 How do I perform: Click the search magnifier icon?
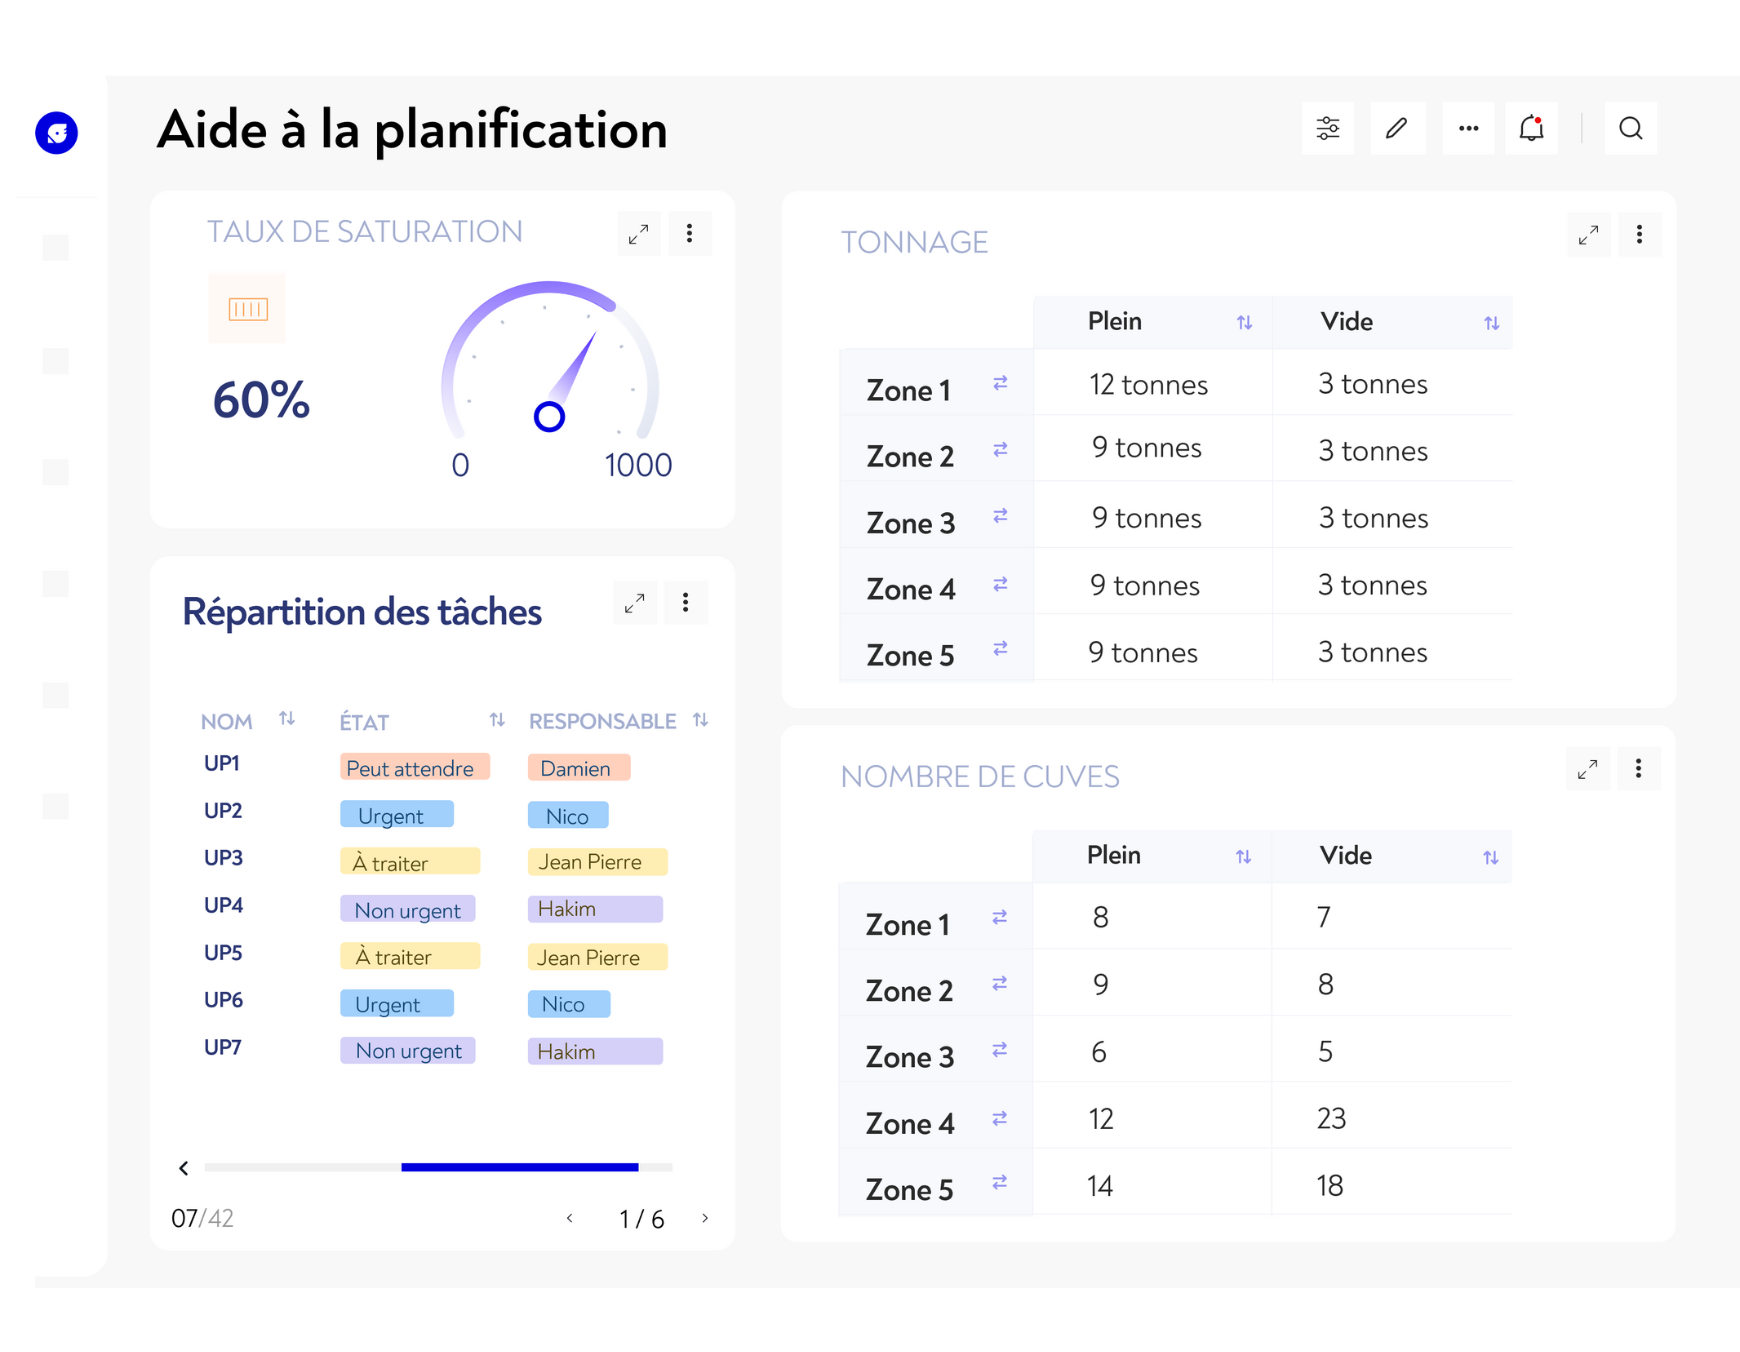click(x=1630, y=129)
